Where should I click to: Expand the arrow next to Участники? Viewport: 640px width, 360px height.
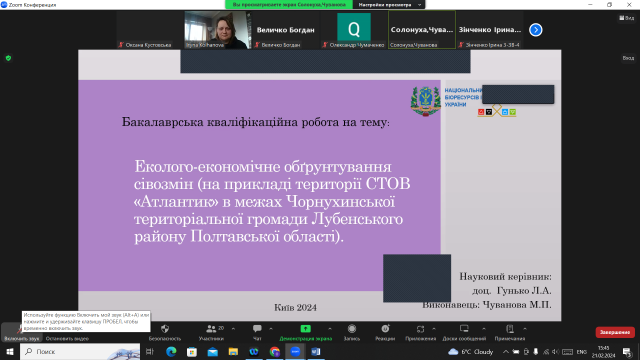click(x=233, y=329)
